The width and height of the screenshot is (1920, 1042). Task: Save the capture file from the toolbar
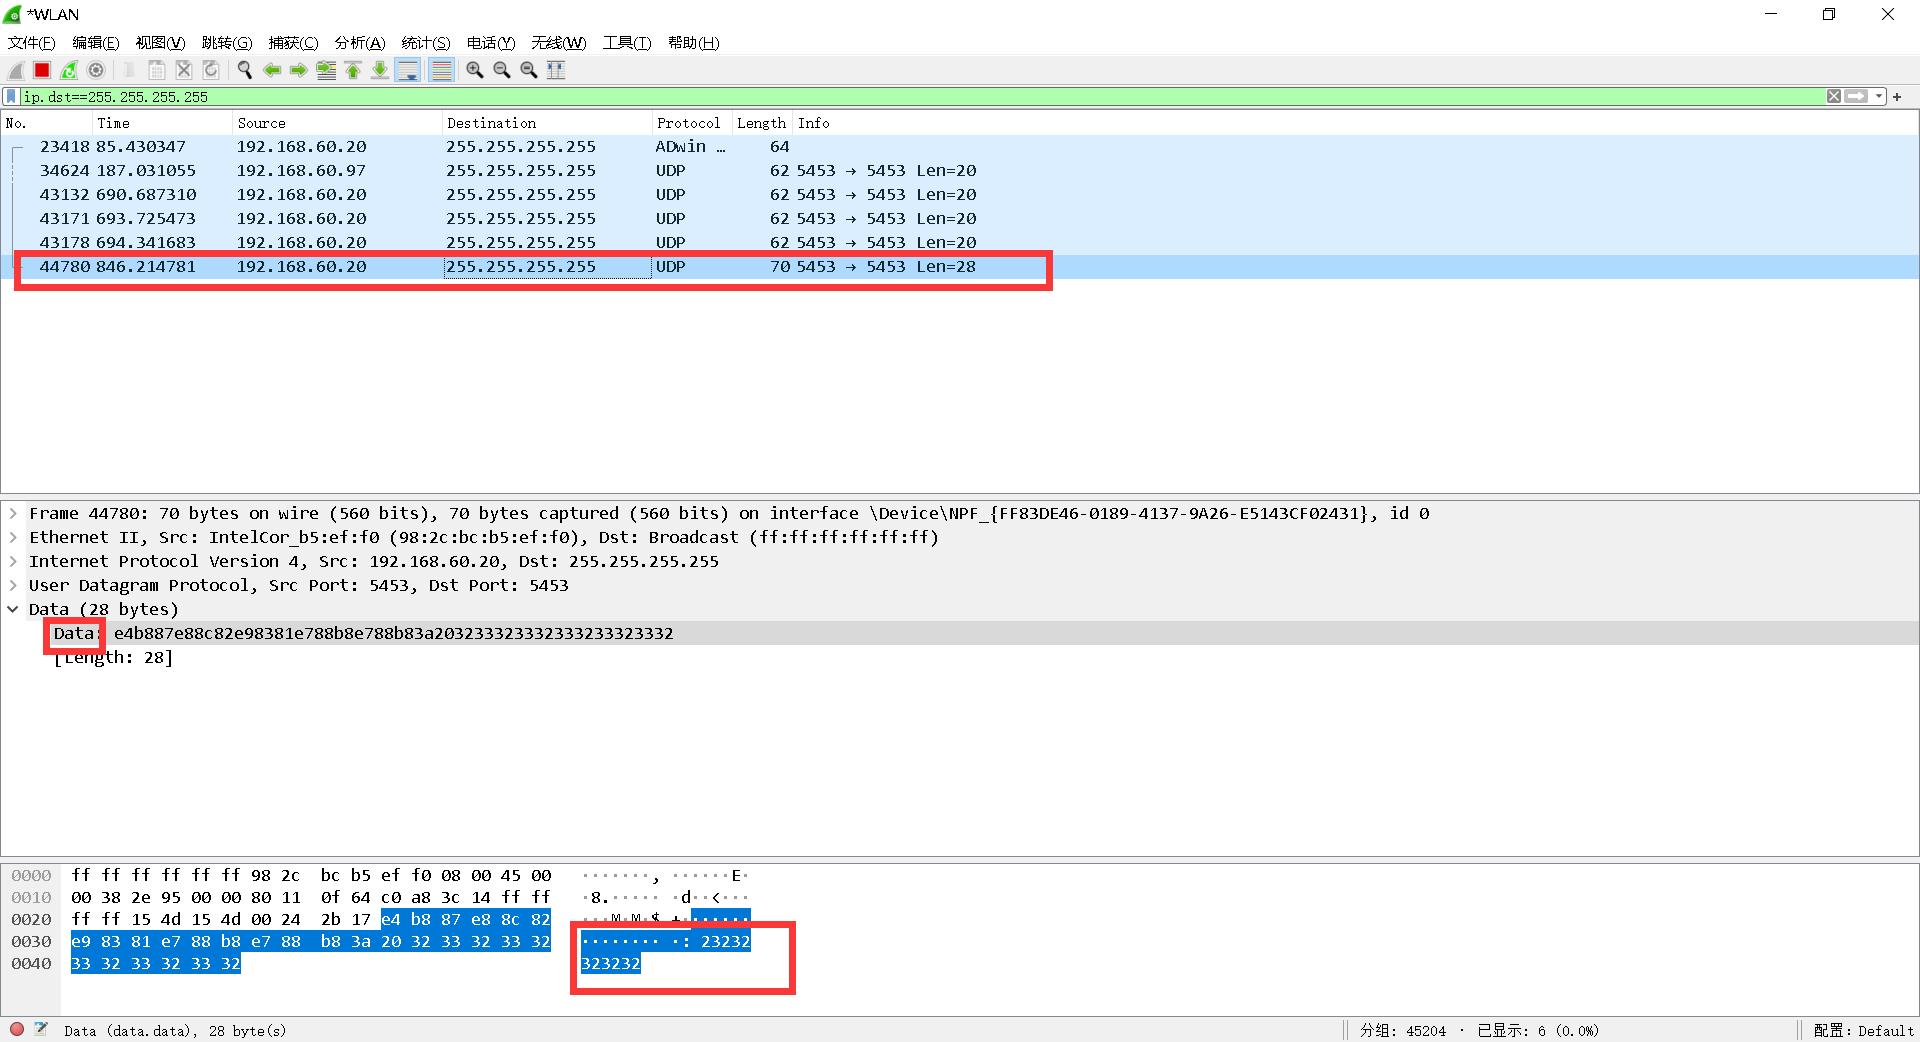coord(157,70)
